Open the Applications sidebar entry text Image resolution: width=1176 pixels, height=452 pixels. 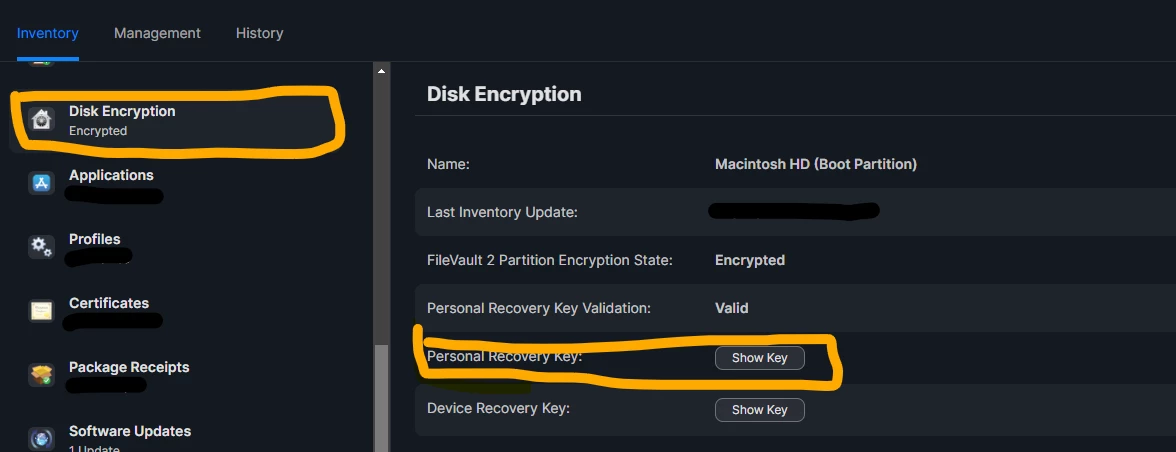[x=111, y=175]
